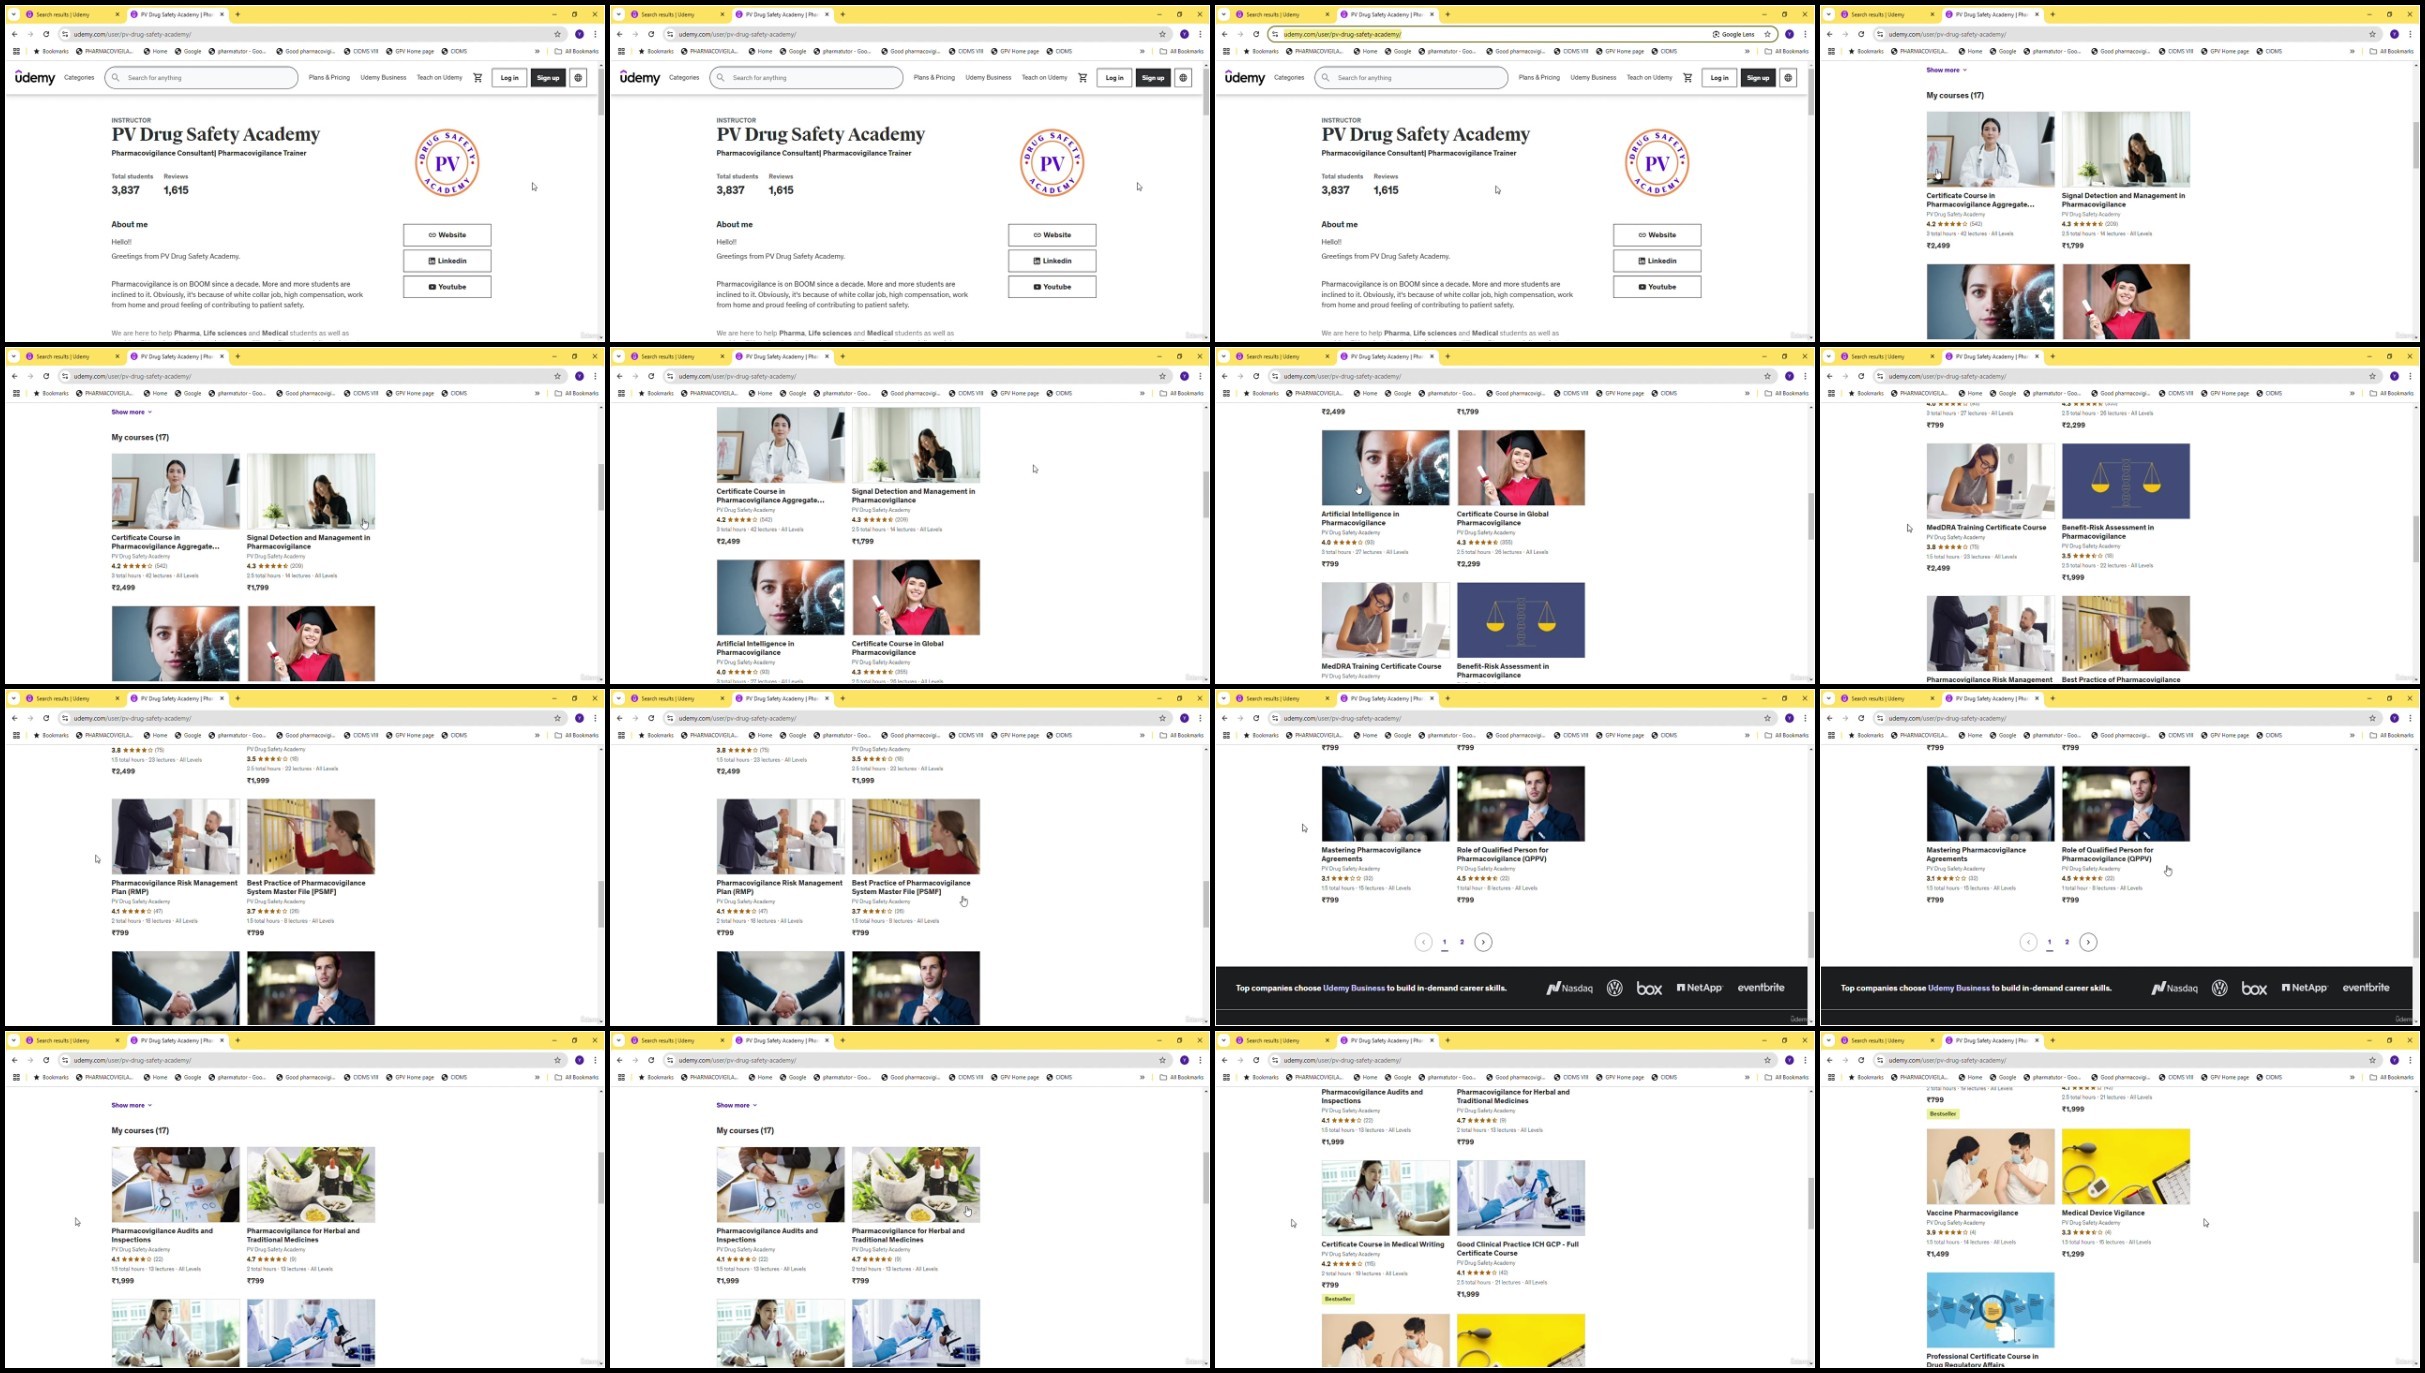Select the PV Drug Safety Academy tab, second row second frame
Screen dimensions: 2425x1373
(784, 356)
